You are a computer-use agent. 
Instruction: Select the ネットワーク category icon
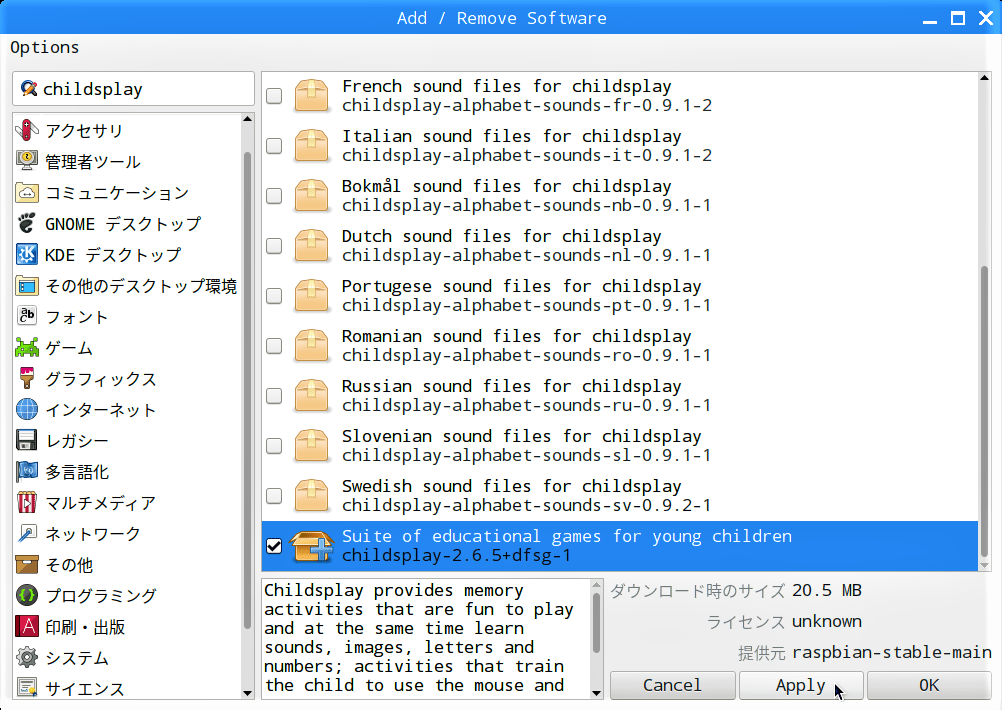click(x=27, y=534)
